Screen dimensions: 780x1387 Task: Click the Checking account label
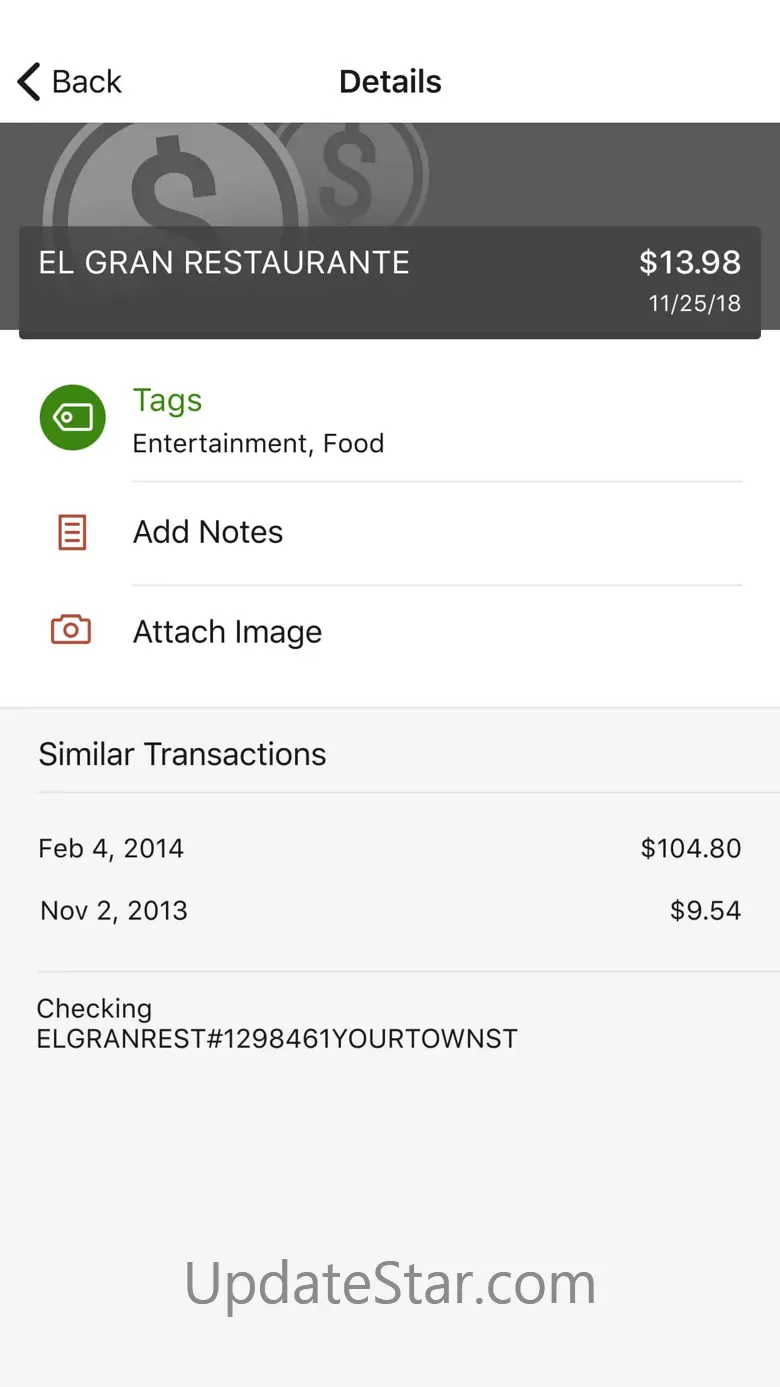[x=94, y=1009]
